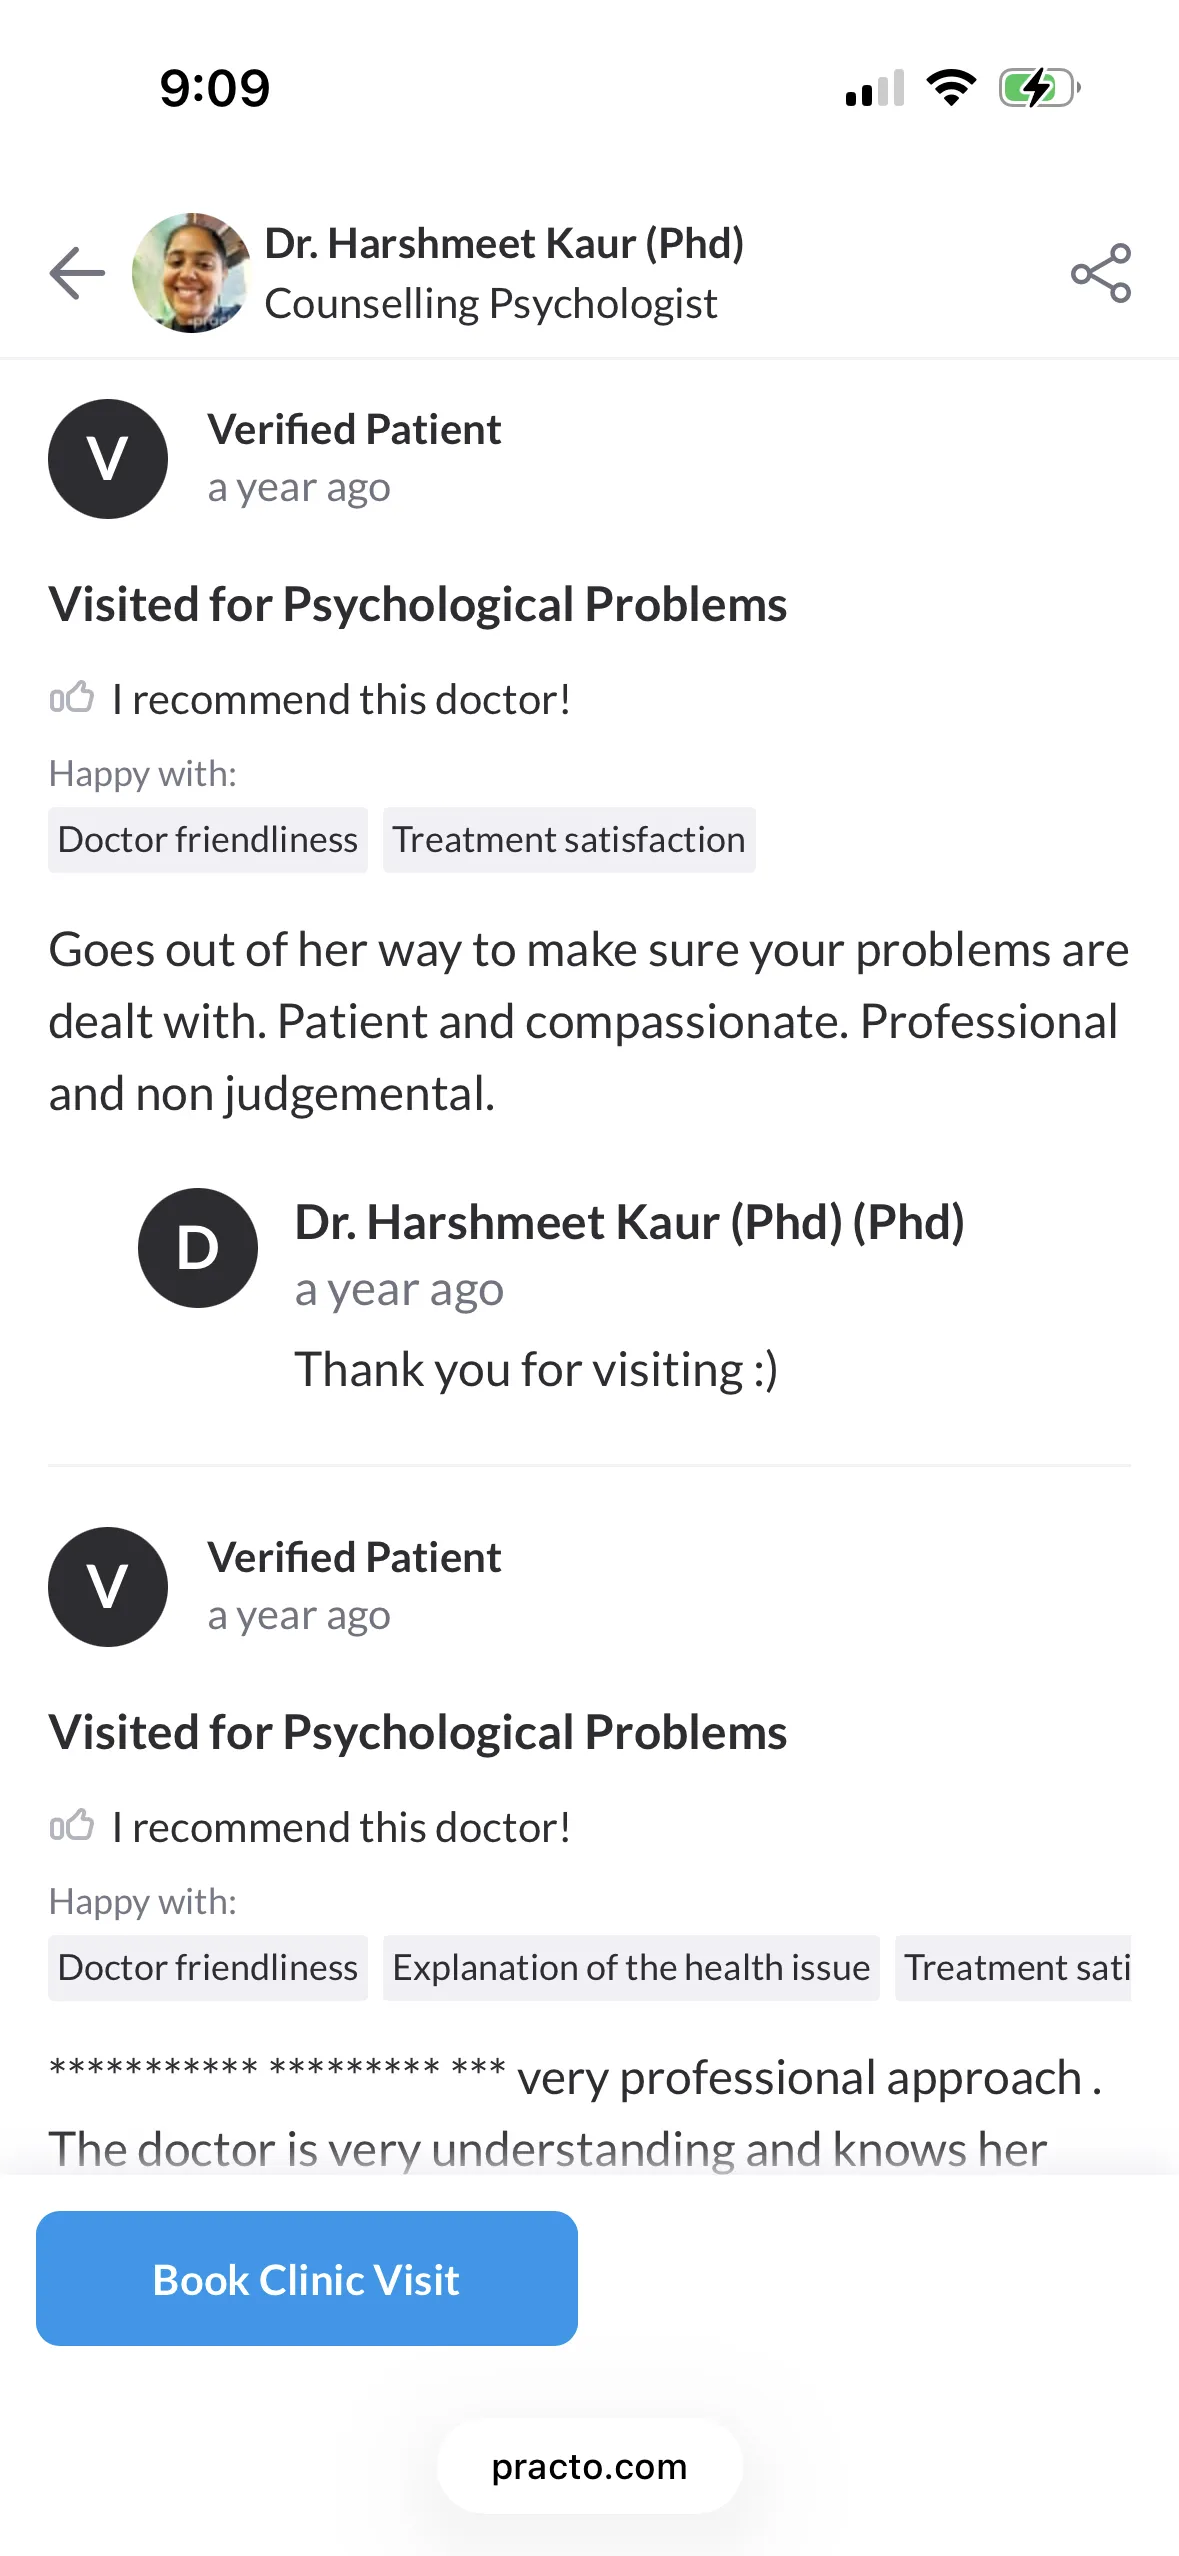Tap thumbs-up icon in second review

pos(72,1825)
